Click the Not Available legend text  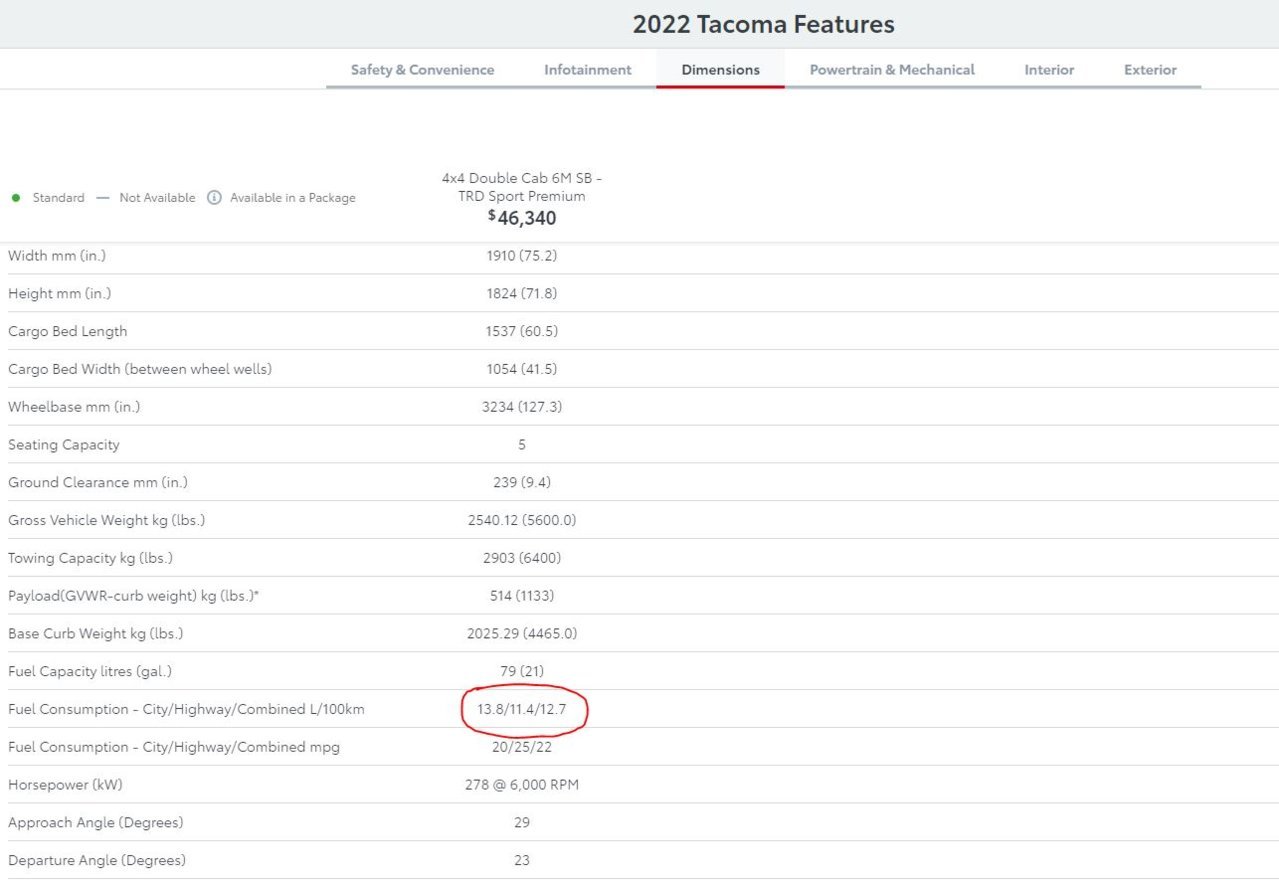(157, 198)
